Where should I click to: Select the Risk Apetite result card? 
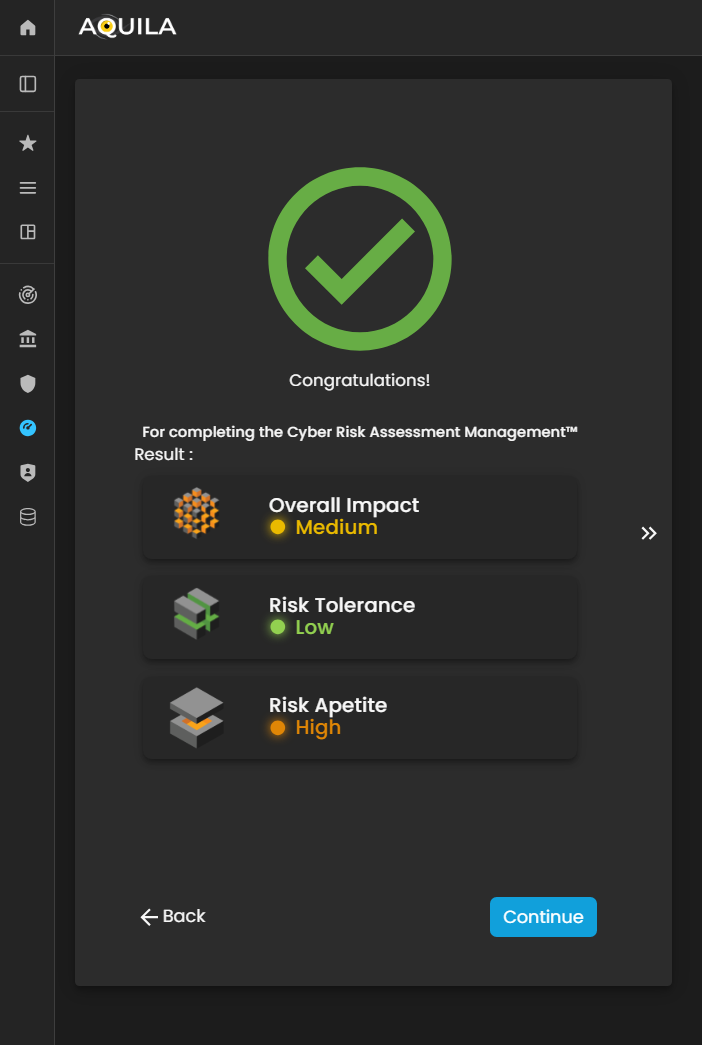(x=360, y=717)
